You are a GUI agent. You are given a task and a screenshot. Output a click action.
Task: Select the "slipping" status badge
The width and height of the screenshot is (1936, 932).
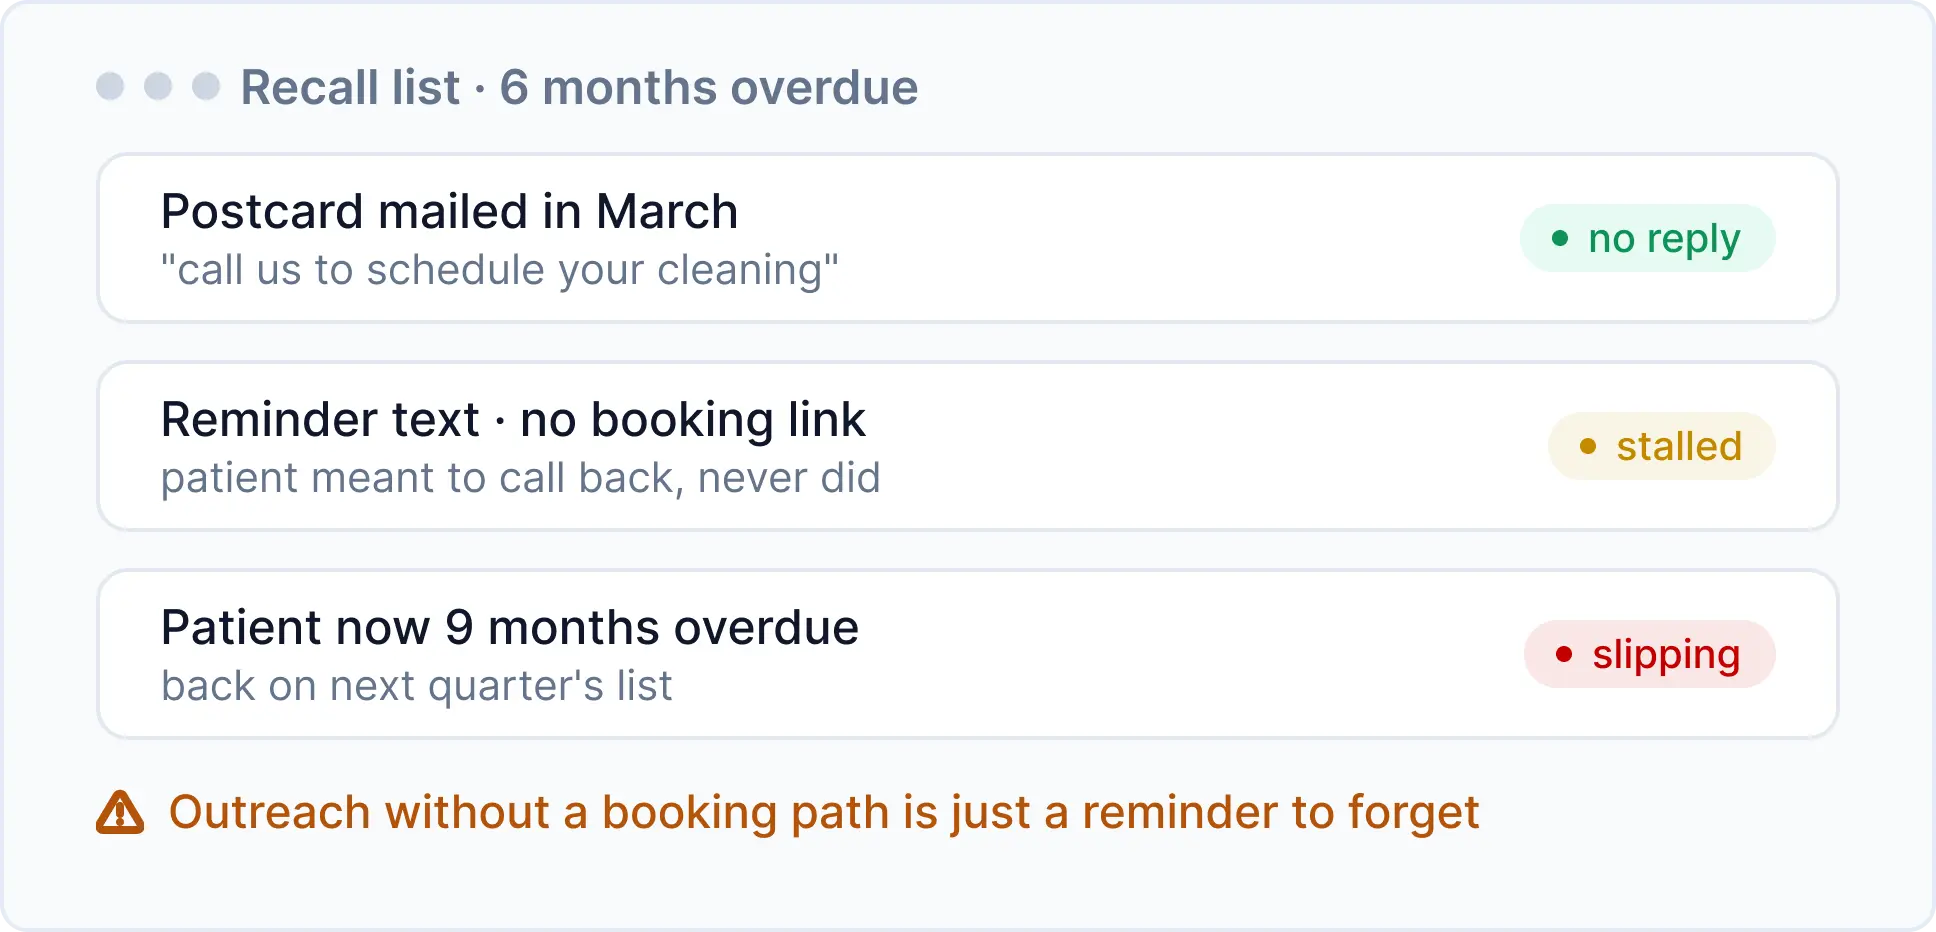tap(1650, 654)
